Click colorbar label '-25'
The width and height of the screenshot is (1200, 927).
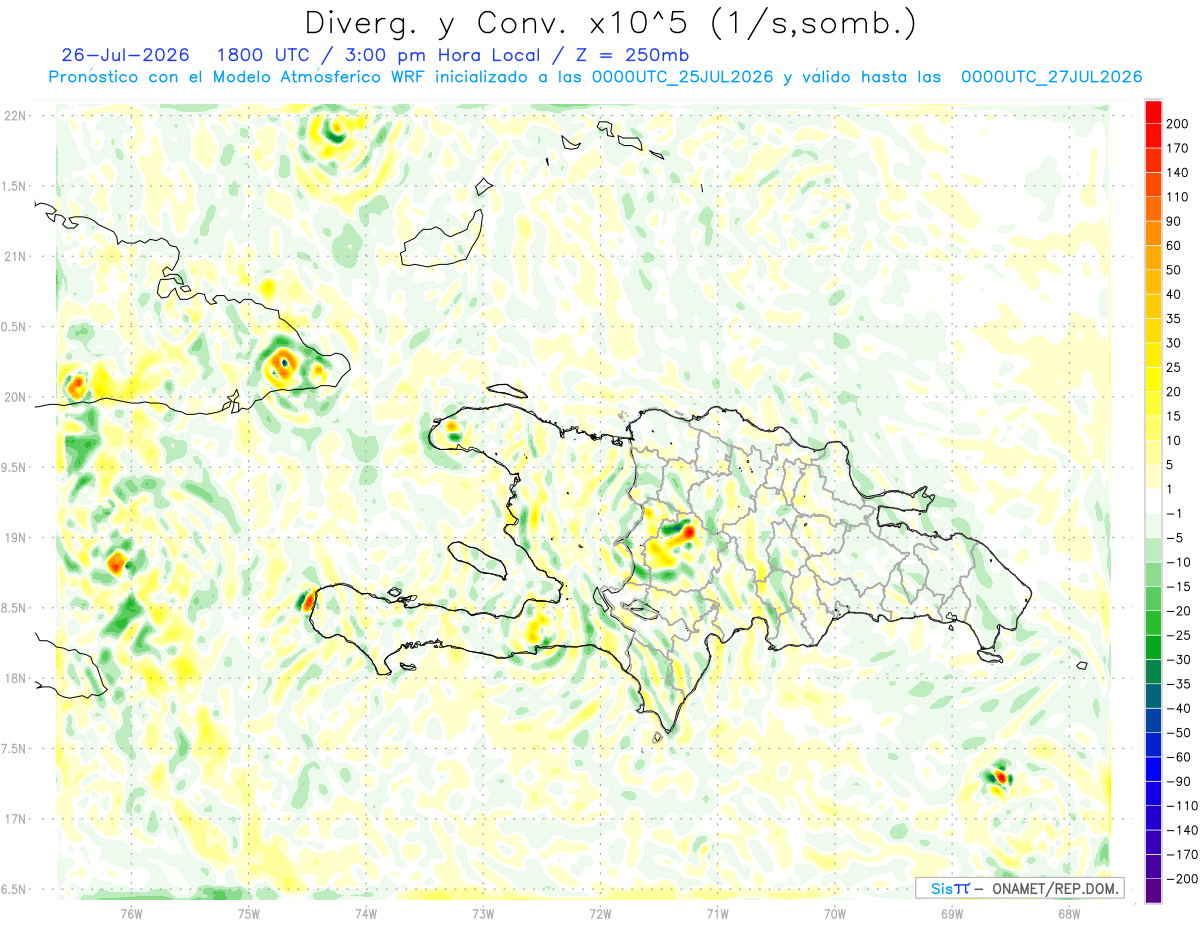[1180, 636]
